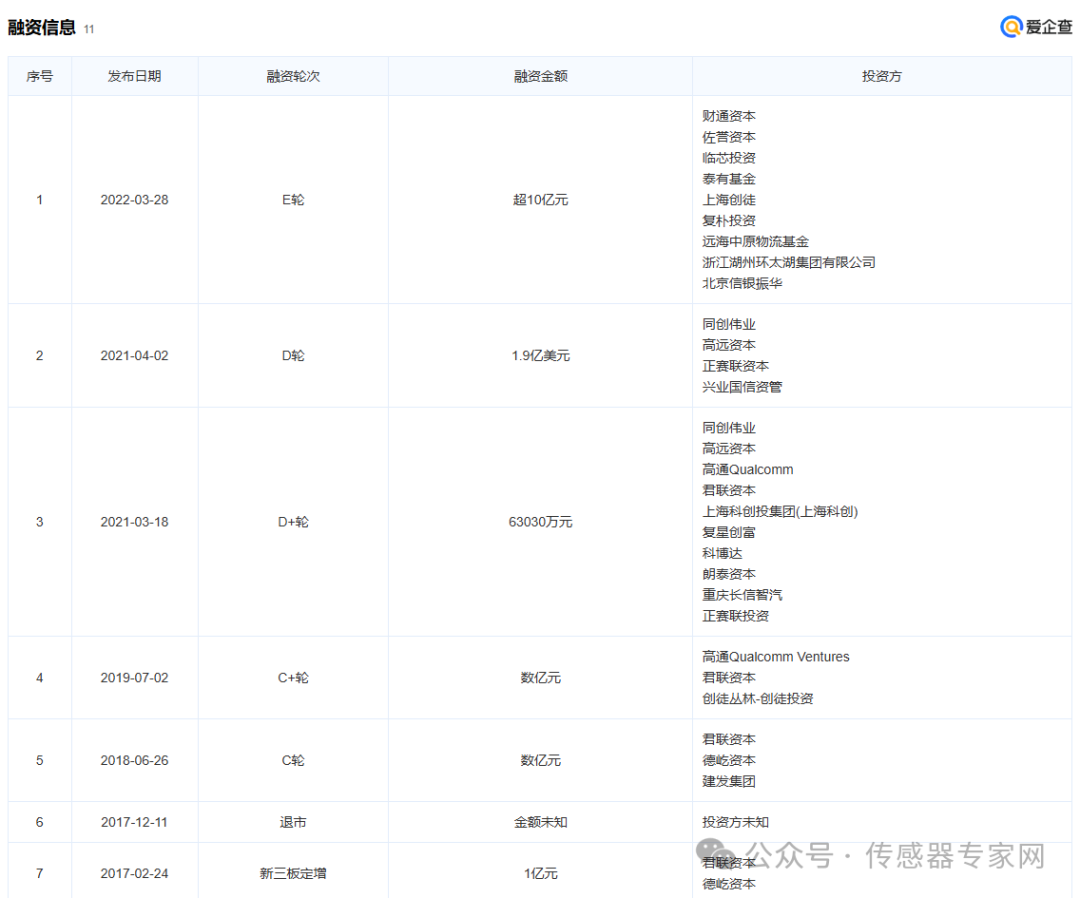Open investor 科博达

click(722, 553)
